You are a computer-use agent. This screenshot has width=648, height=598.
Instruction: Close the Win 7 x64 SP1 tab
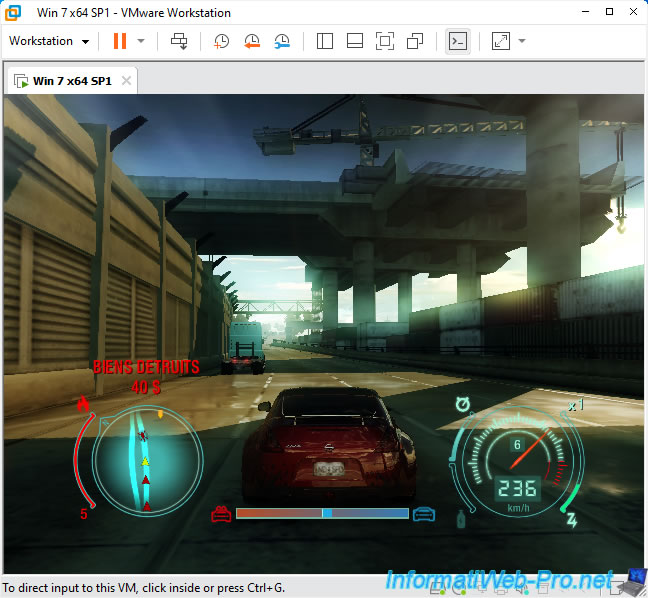(126, 81)
